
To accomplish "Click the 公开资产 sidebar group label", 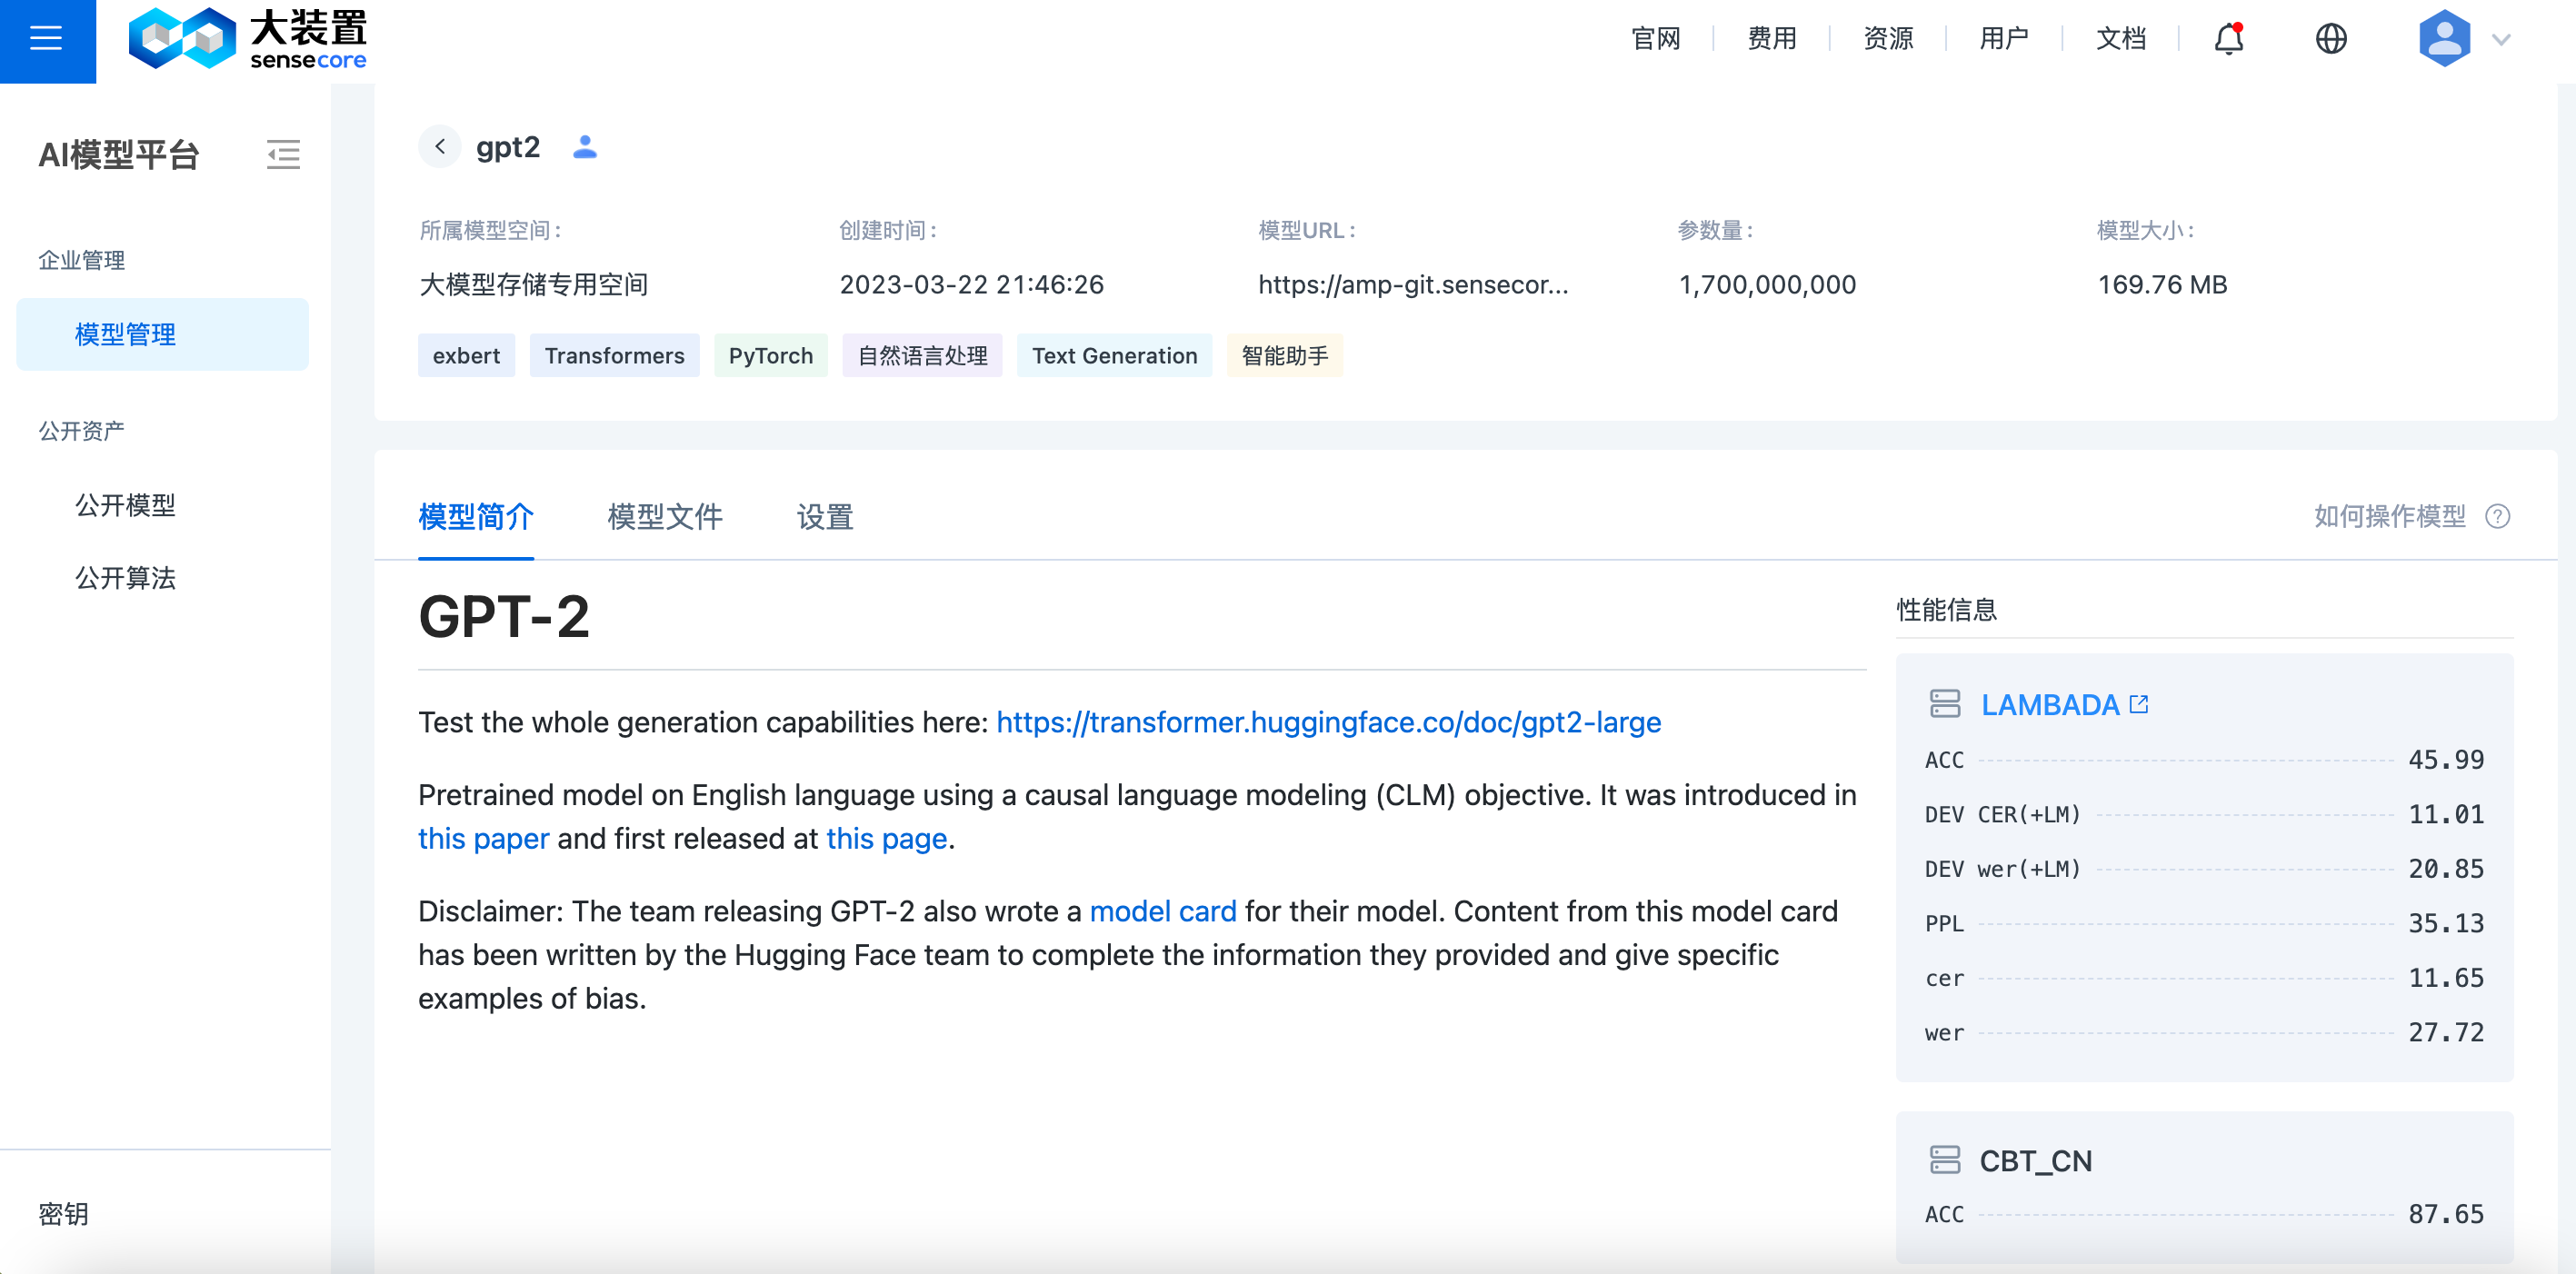I will [82, 431].
